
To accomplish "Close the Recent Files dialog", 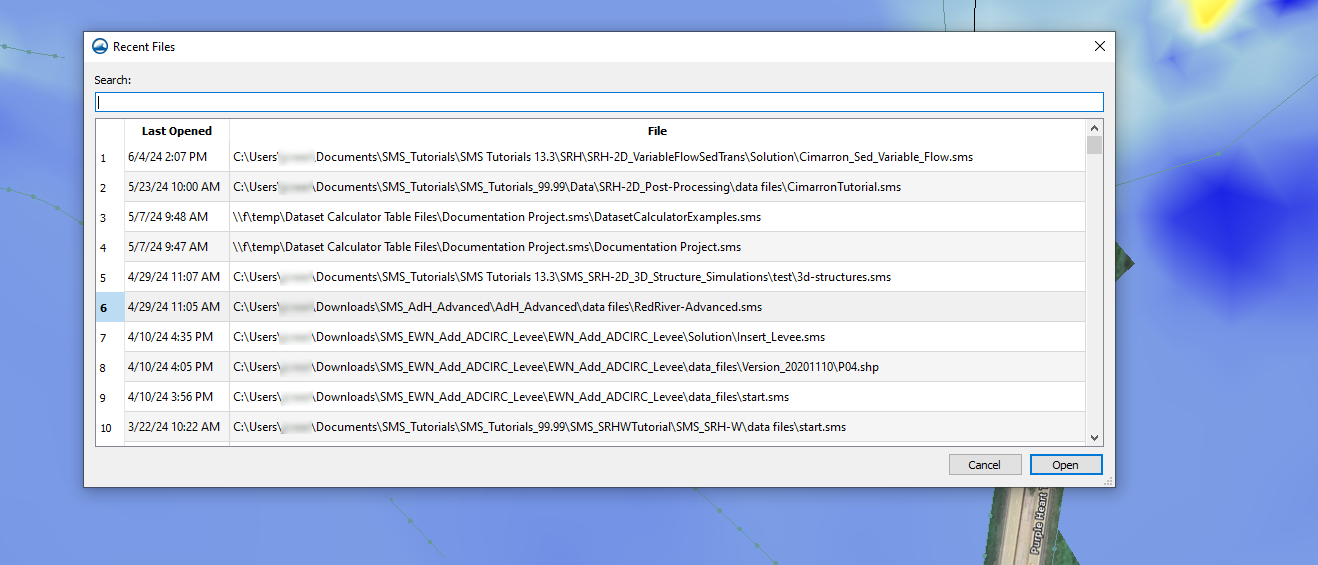I will pyautogui.click(x=1100, y=46).
